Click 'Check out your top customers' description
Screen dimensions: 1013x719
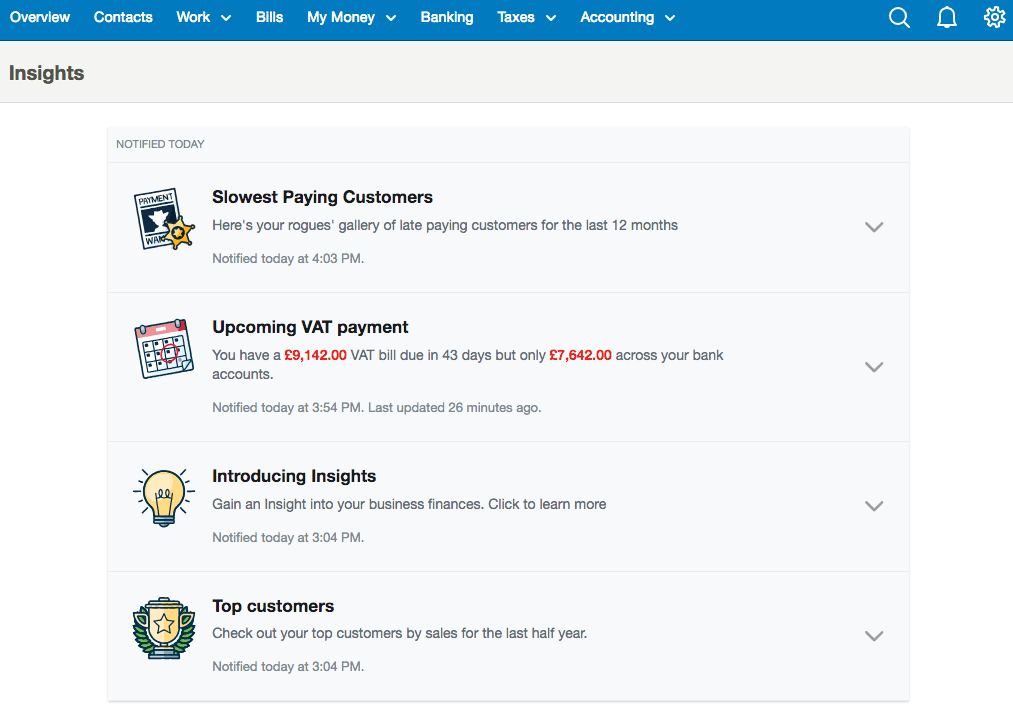pos(399,633)
